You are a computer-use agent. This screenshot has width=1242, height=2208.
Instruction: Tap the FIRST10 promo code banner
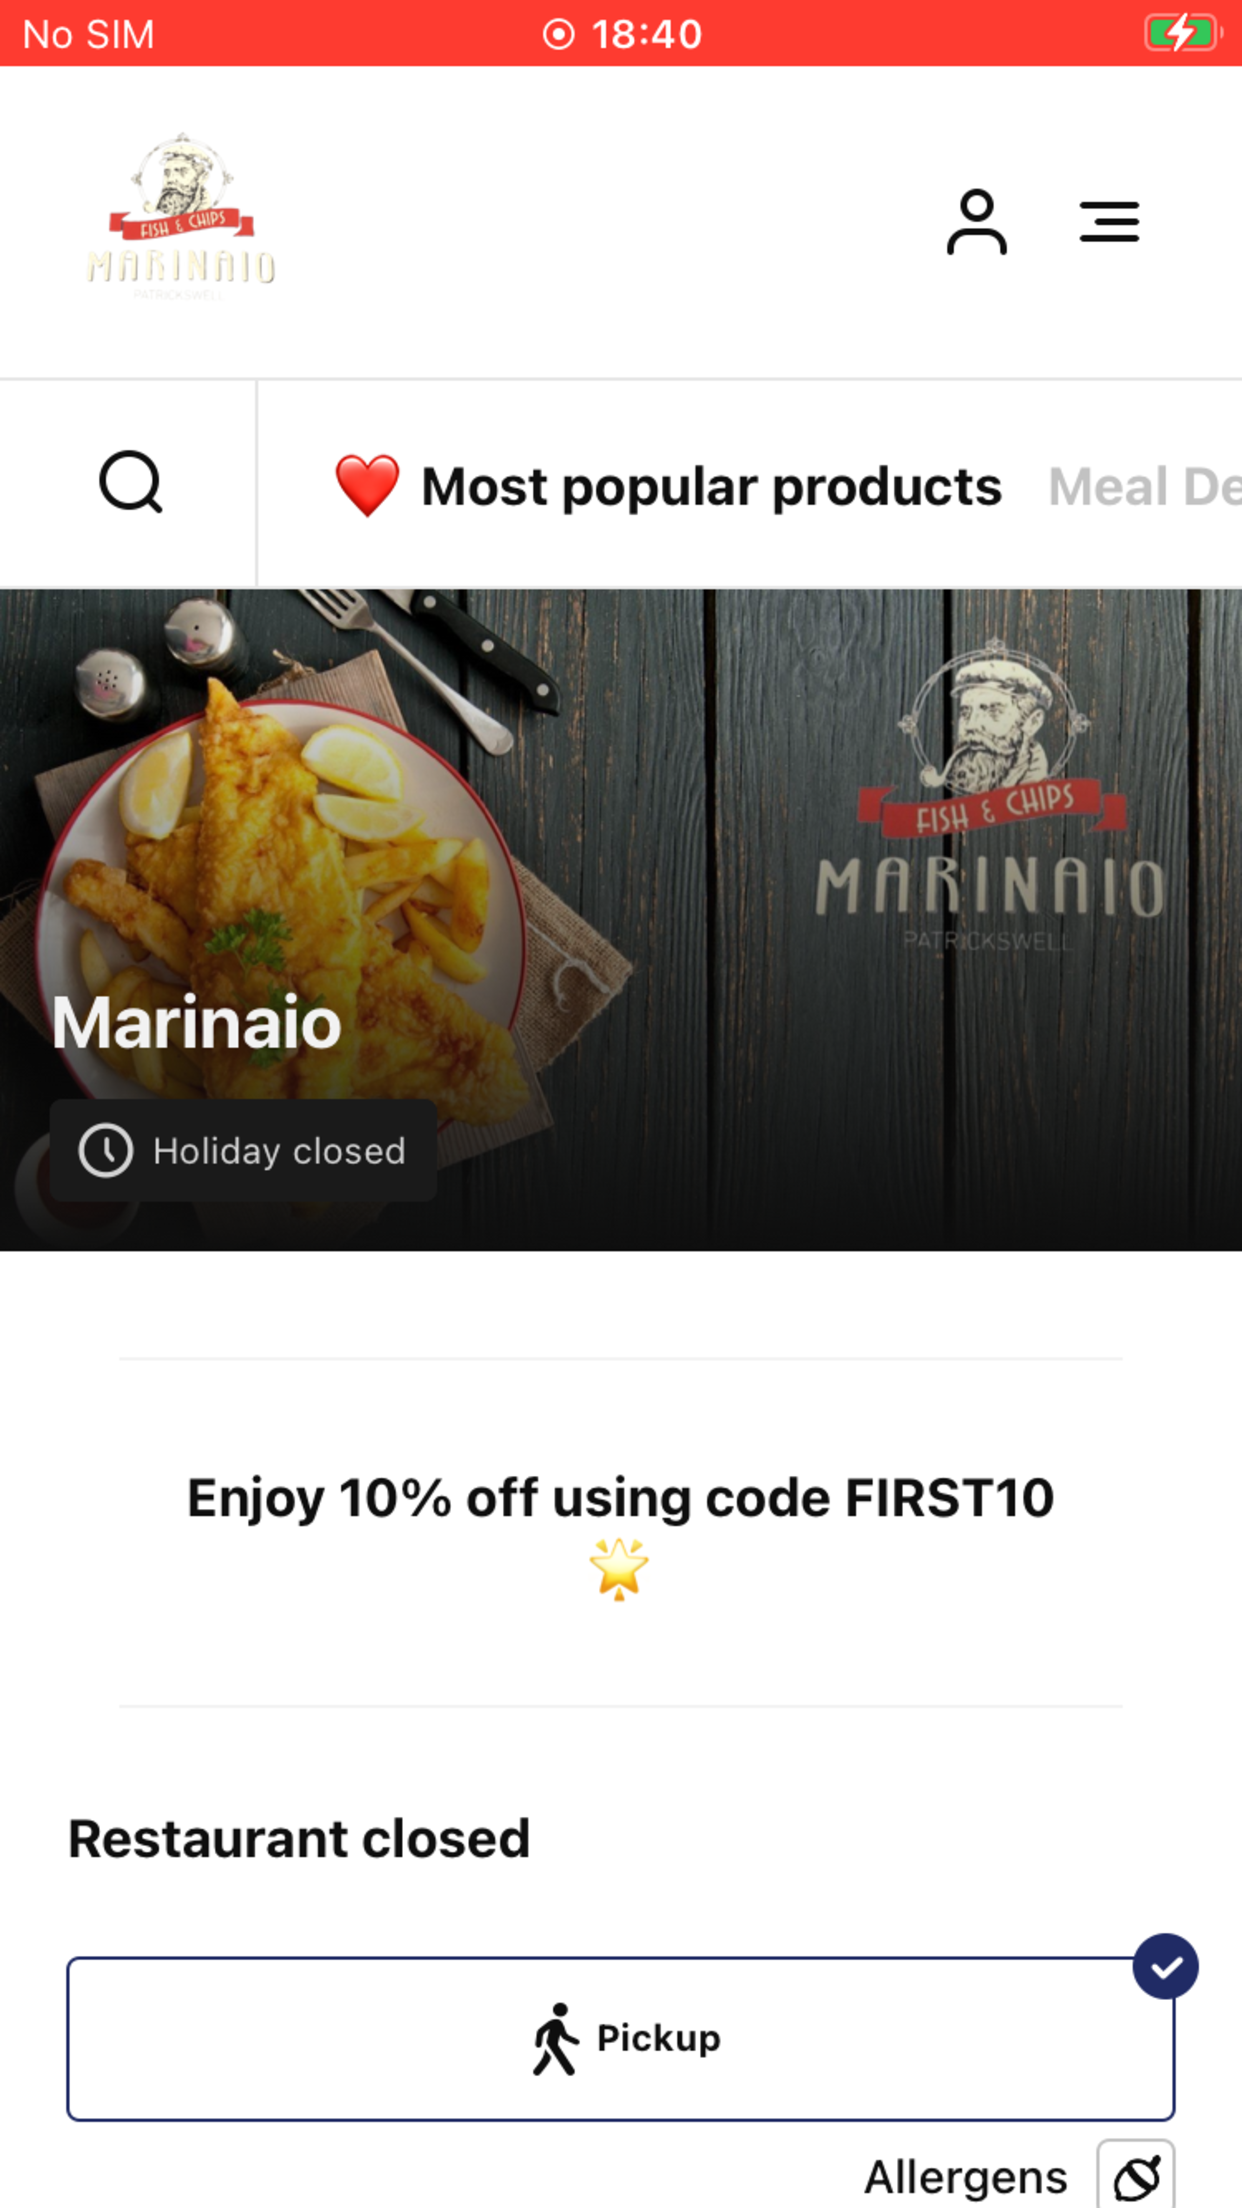click(x=621, y=1532)
